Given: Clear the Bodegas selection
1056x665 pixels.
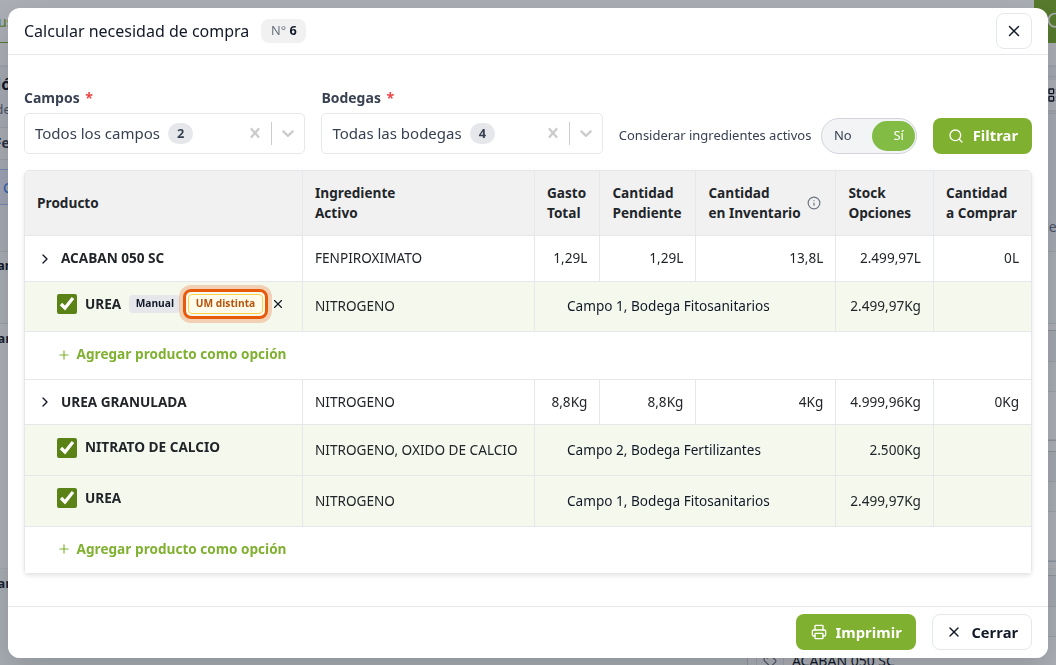Looking at the screenshot, I should point(552,133).
